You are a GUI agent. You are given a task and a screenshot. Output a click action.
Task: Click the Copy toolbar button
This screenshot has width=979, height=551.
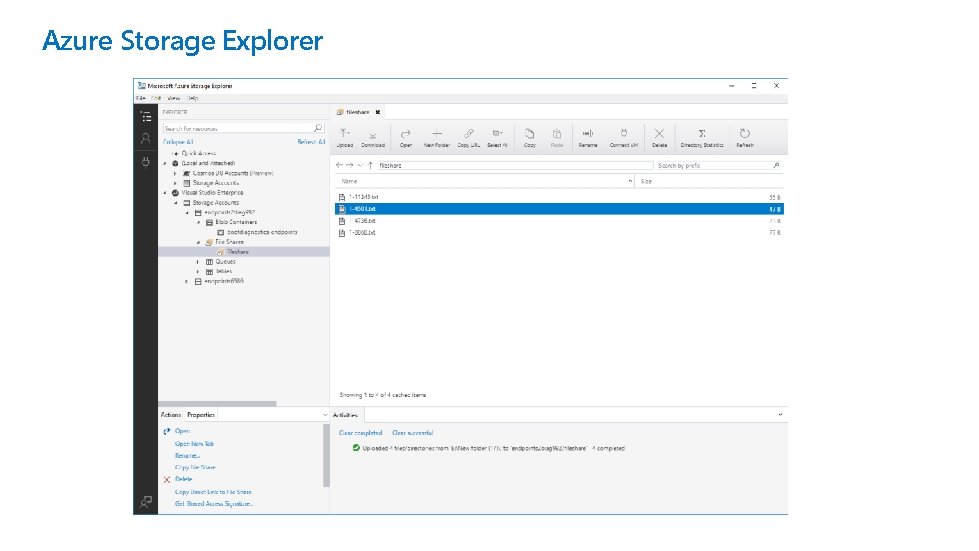click(x=529, y=138)
